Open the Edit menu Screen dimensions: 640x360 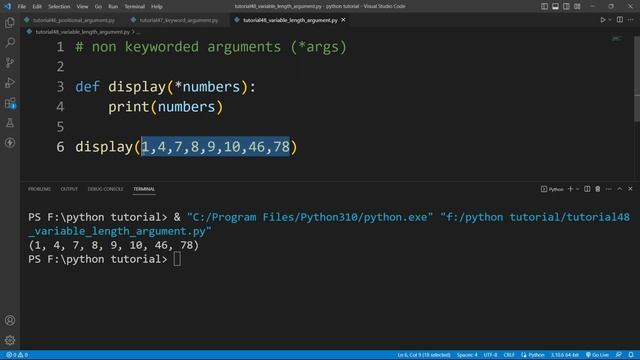point(37,7)
